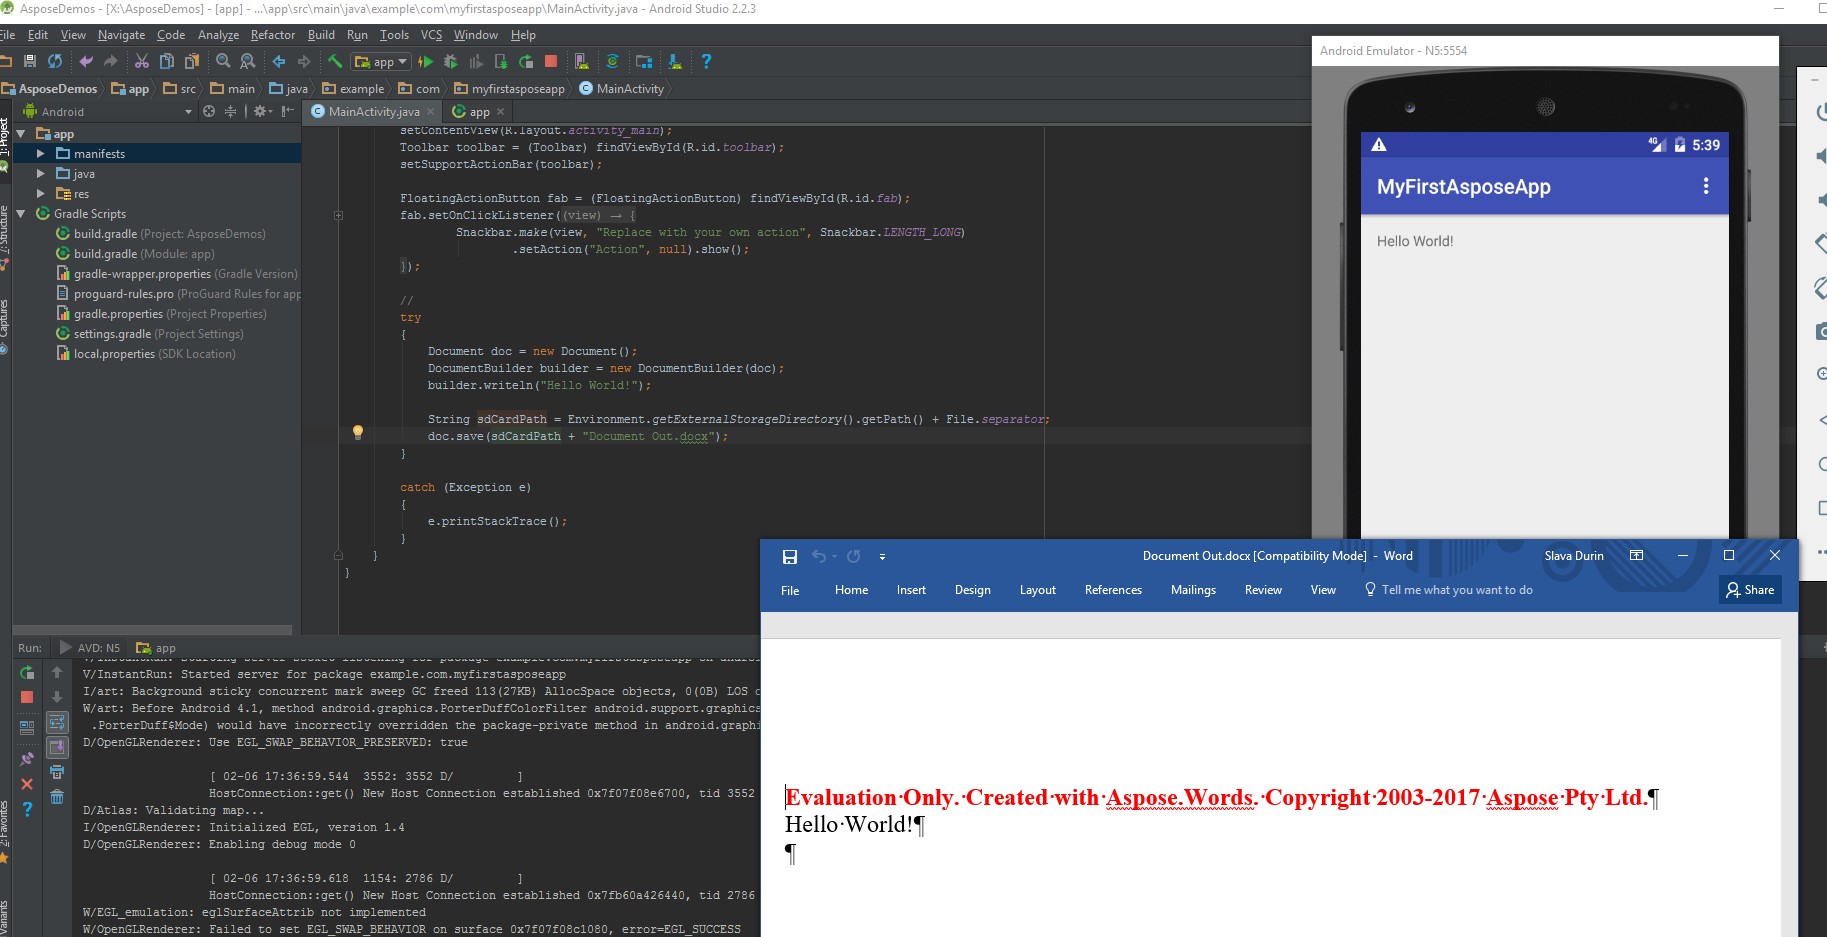1827x937 pixels.
Task: Close the app editor tab
Action: pyautogui.click(x=500, y=112)
